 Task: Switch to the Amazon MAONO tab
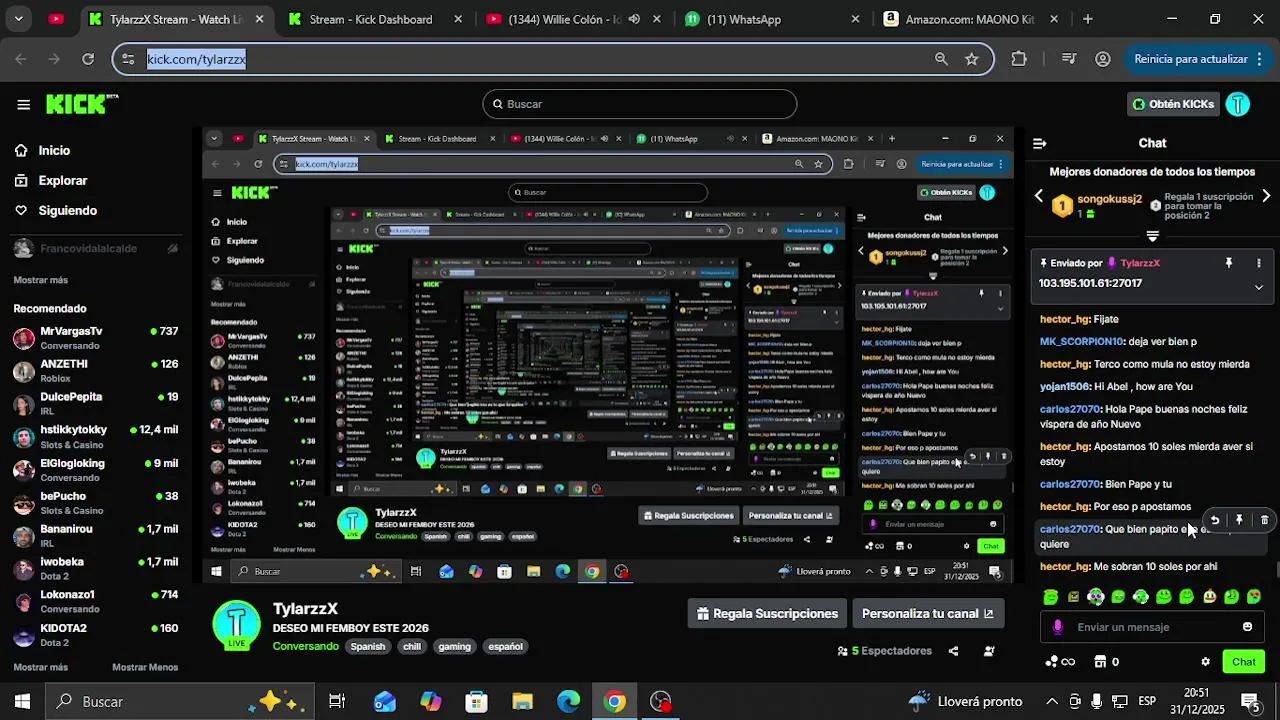point(970,19)
